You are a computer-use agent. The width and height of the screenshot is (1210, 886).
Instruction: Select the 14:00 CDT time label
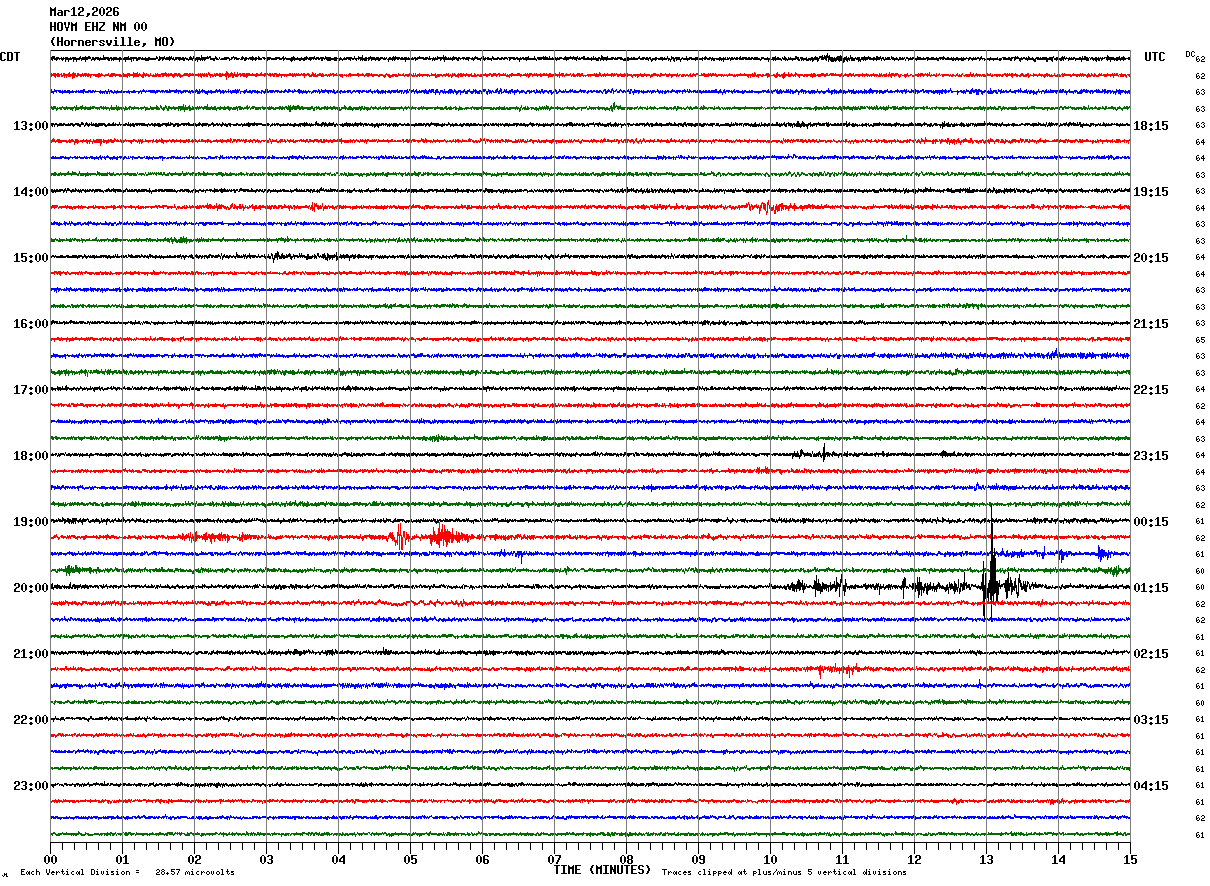[31, 192]
